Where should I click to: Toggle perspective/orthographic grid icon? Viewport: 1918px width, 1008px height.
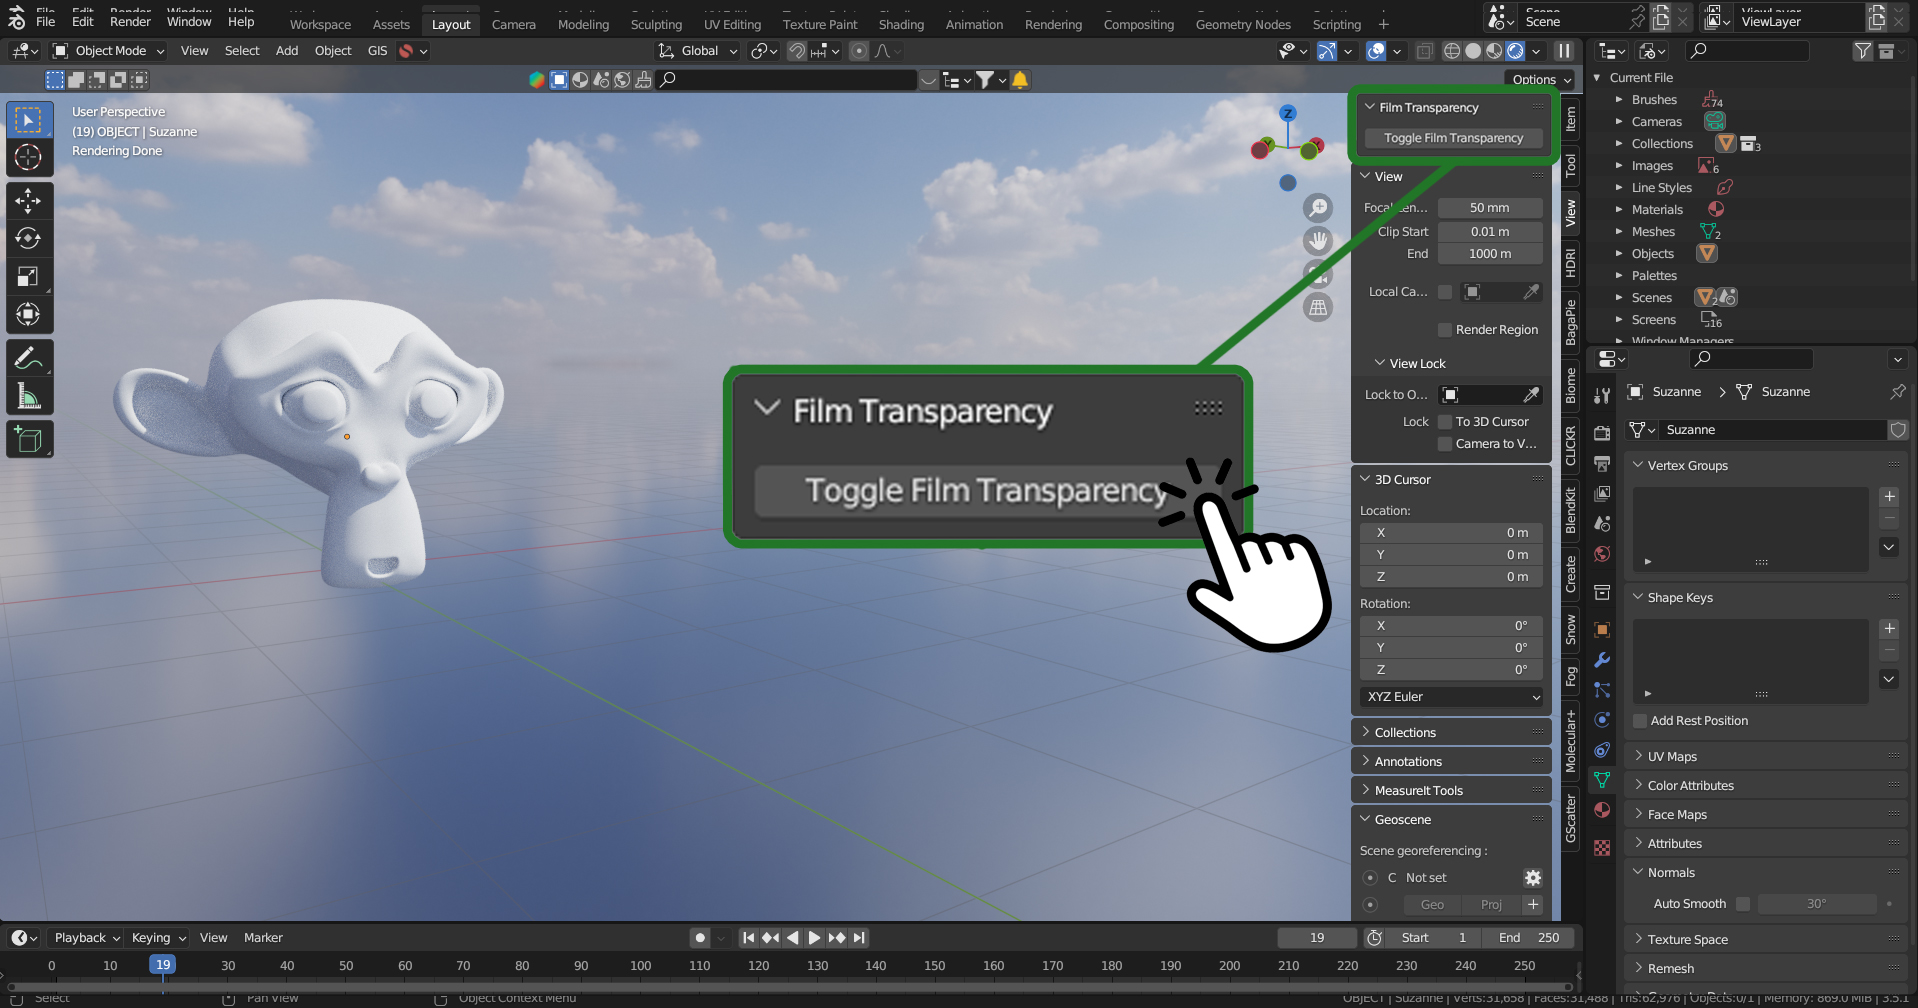[x=1319, y=308]
